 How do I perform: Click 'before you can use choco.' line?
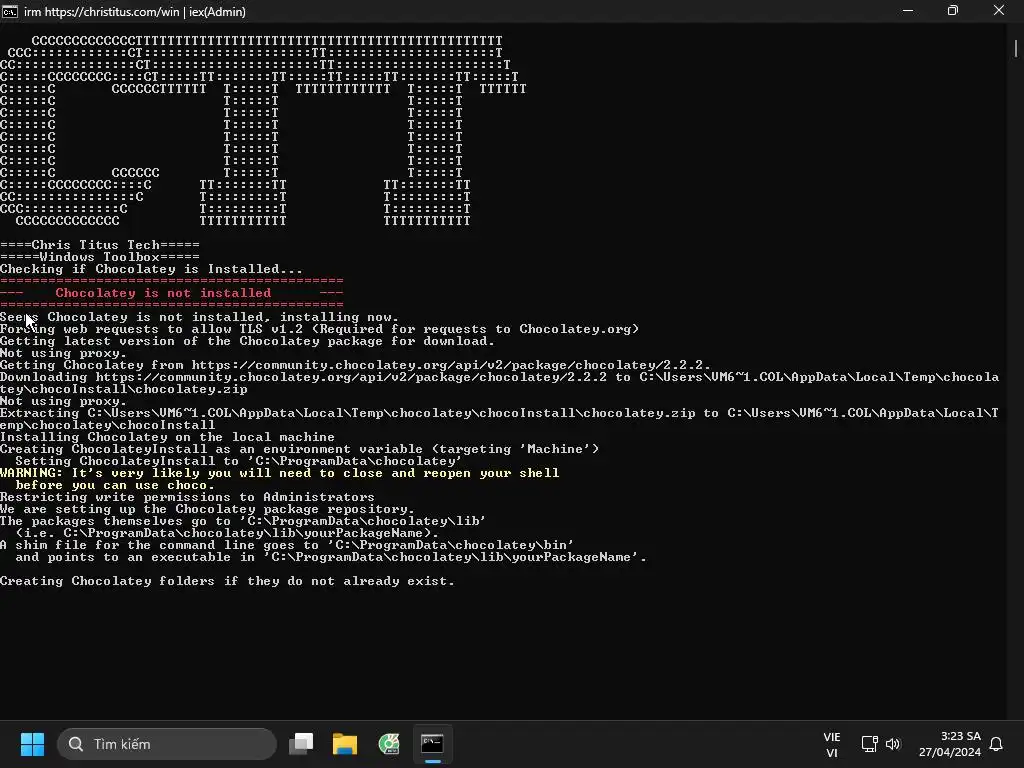[115, 485]
